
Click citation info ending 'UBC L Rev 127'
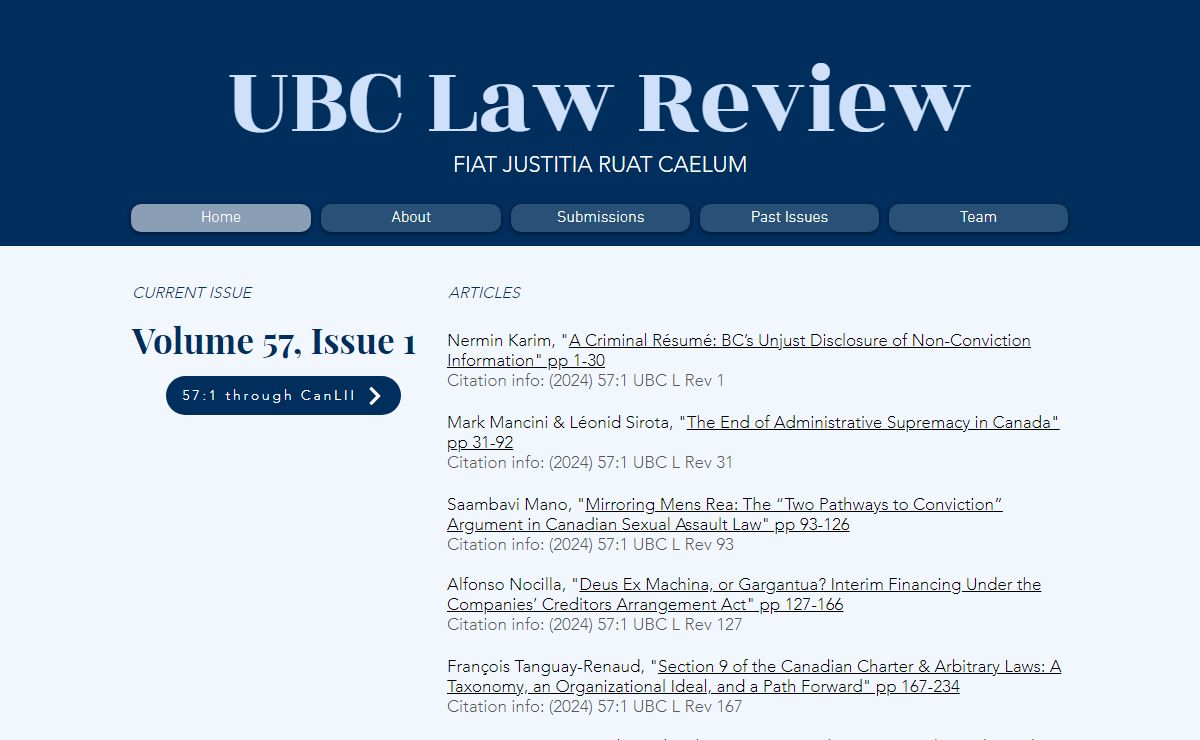point(594,625)
